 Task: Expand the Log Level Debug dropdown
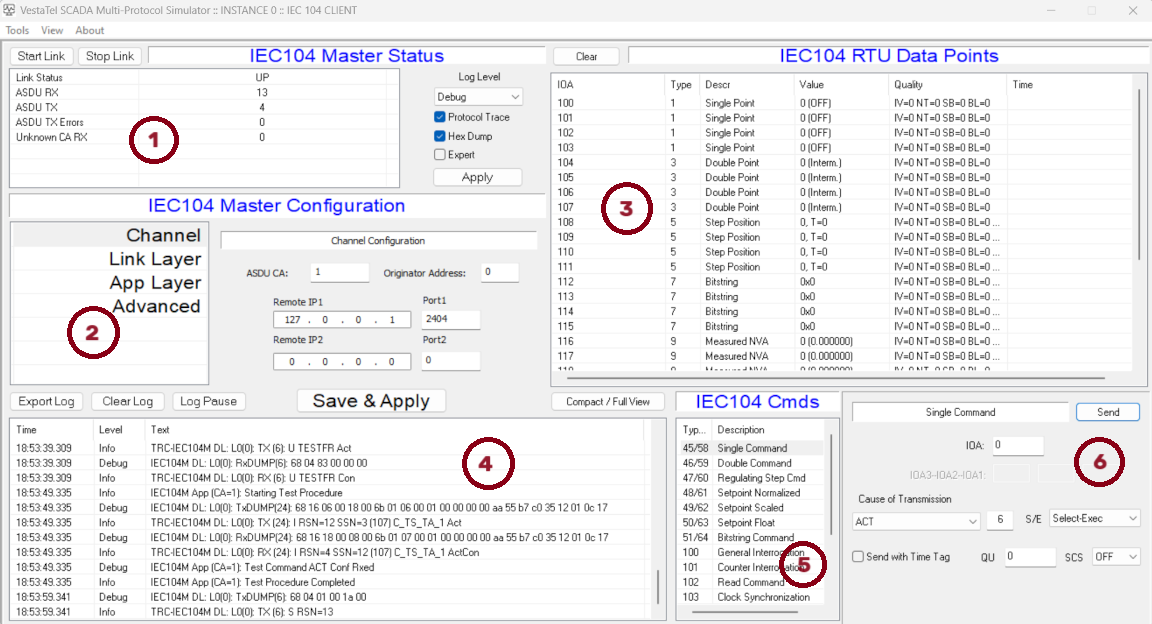(x=478, y=97)
